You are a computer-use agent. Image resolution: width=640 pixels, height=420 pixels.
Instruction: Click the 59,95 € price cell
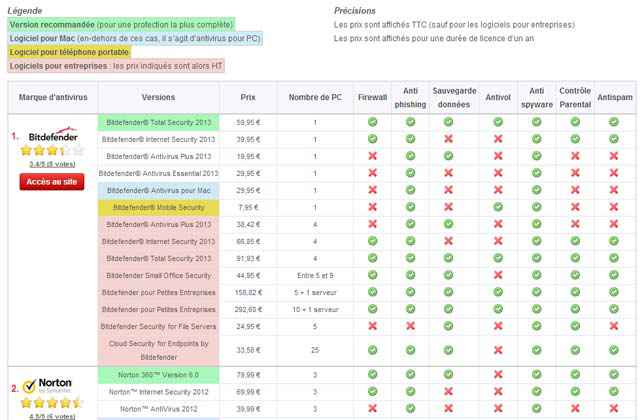tap(248, 122)
